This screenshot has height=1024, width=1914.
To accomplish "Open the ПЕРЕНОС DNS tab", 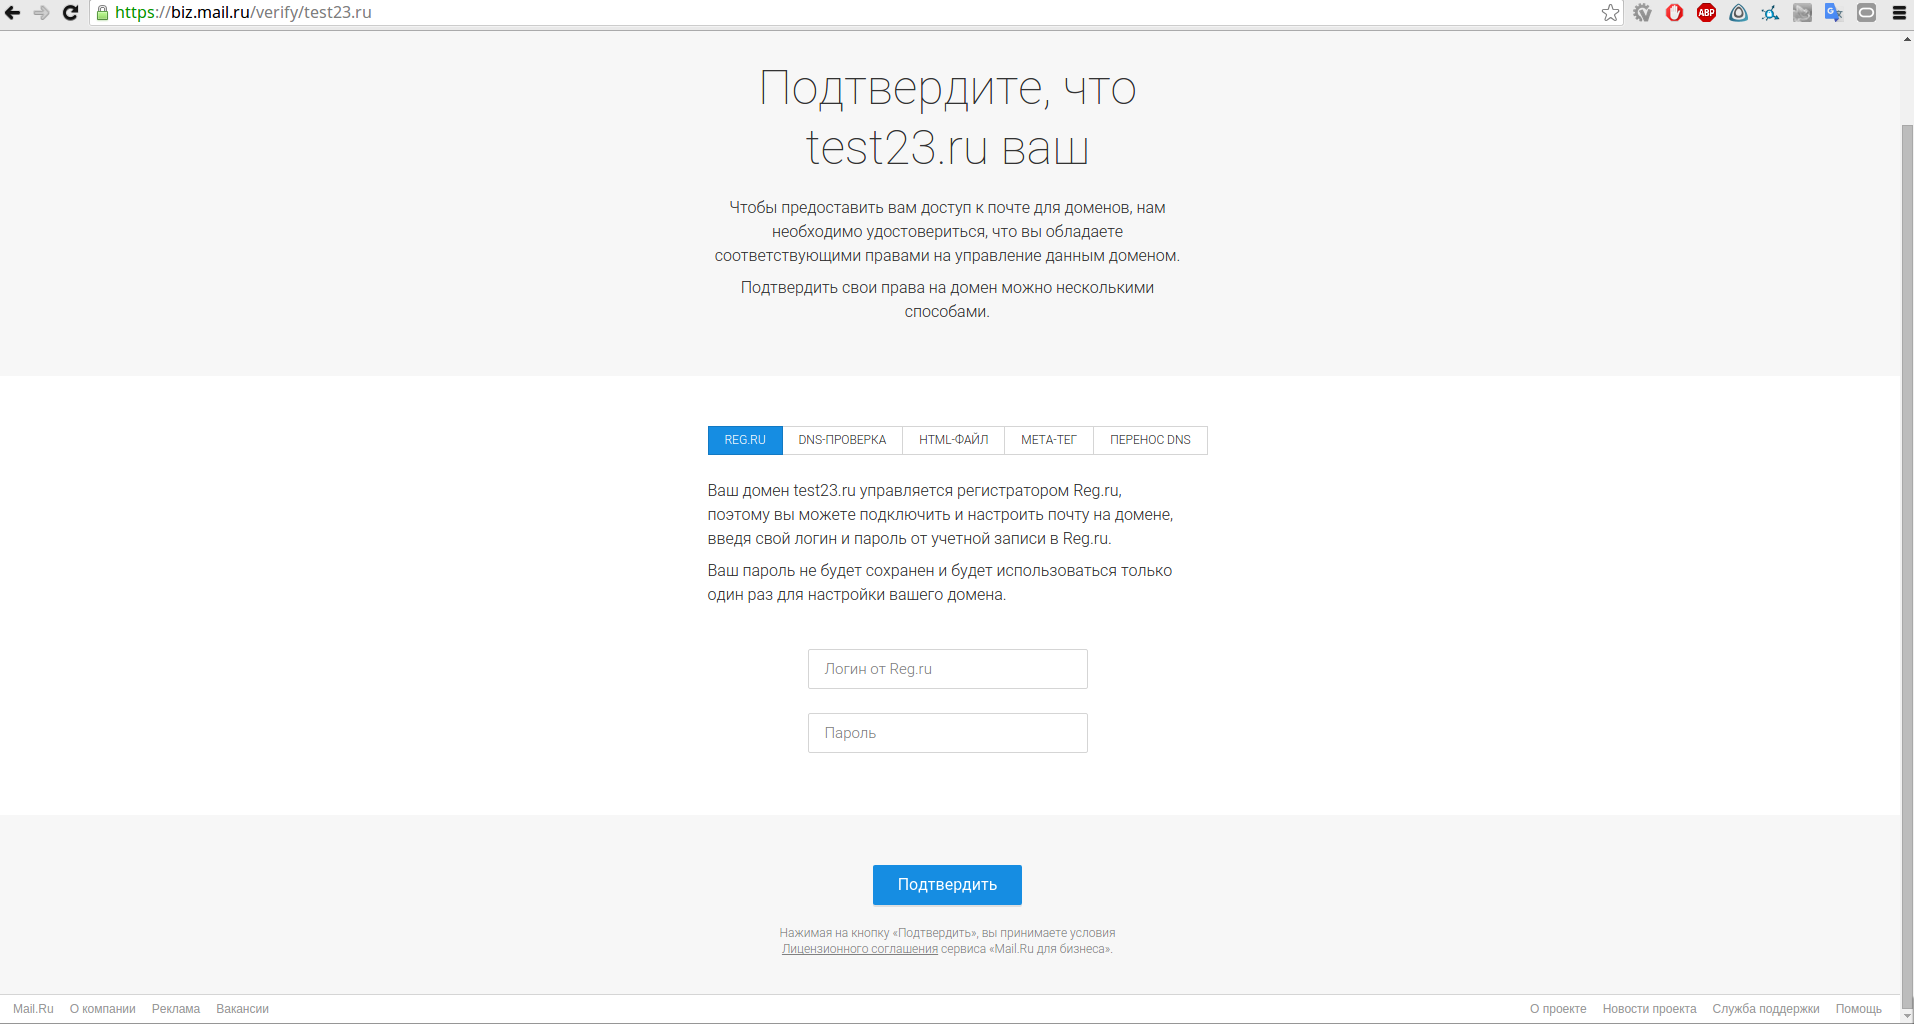I will pyautogui.click(x=1150, y=440).
